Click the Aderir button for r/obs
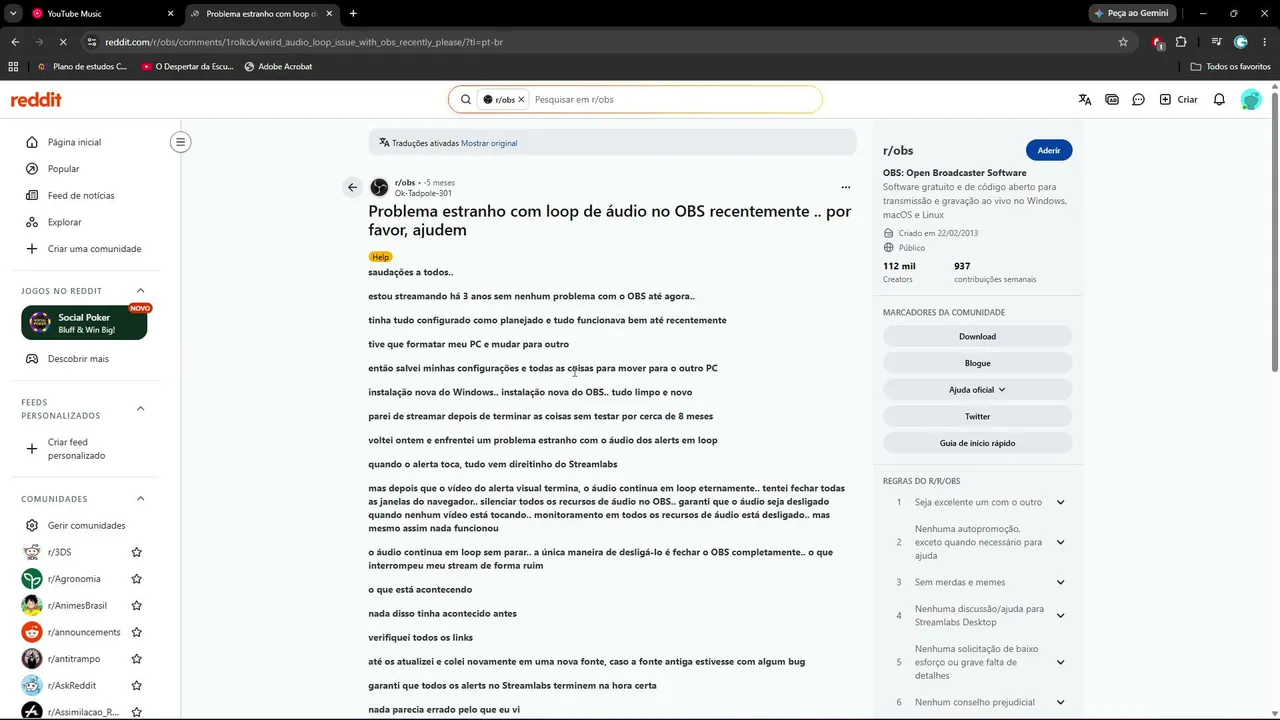The height and width of the screenshot is (720, 1280). 1049,150
